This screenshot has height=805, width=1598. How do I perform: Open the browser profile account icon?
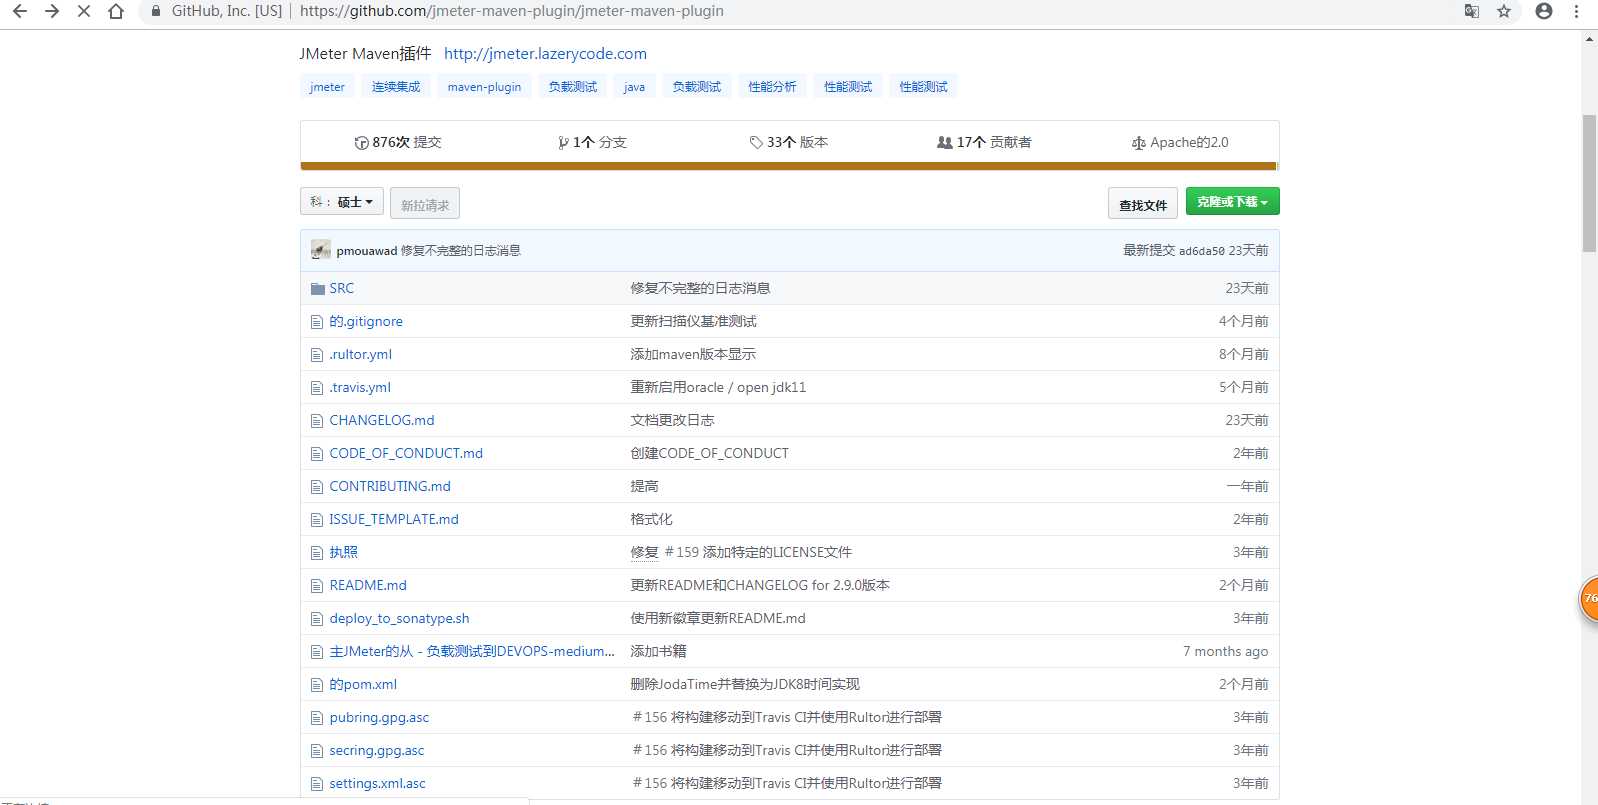[1544, 11]
